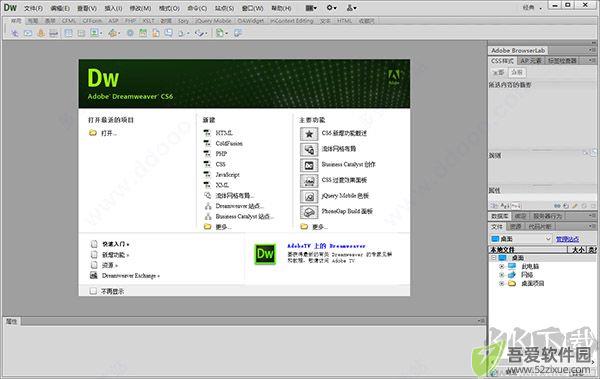This screenshot has height=379, width=600.
Task: Click the Attach Style Sheet link icon
Action: pyautogui.click(x=557, y=206)
